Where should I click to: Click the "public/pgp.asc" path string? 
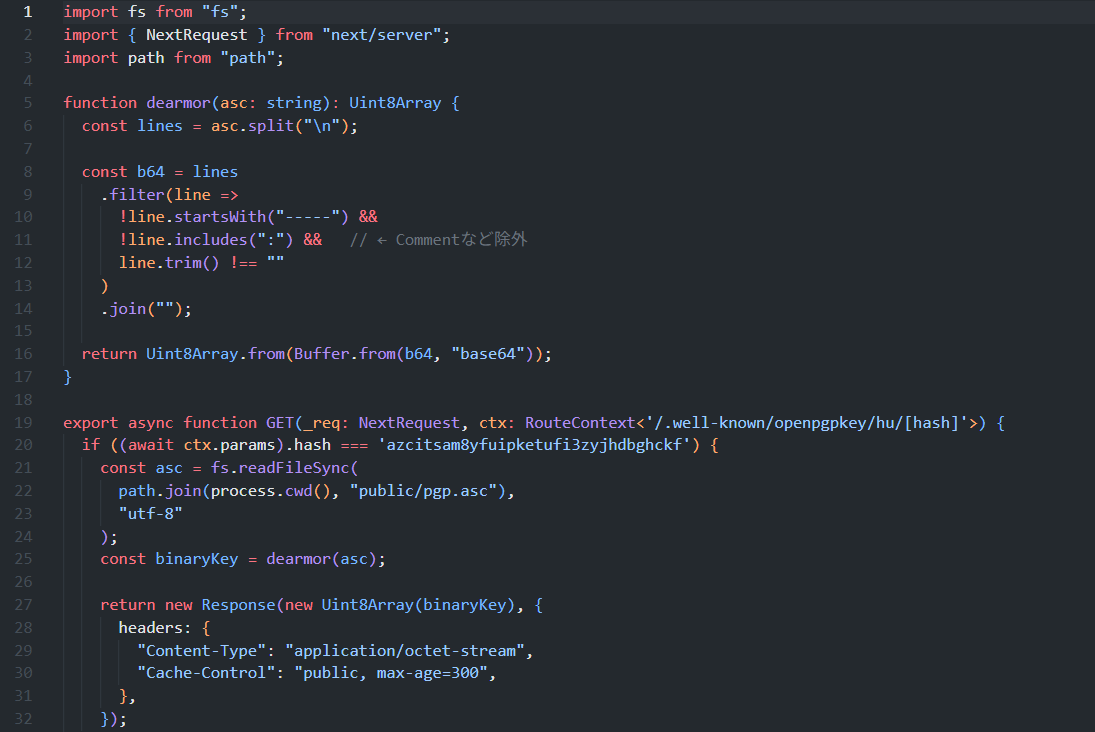coord(423,491)
